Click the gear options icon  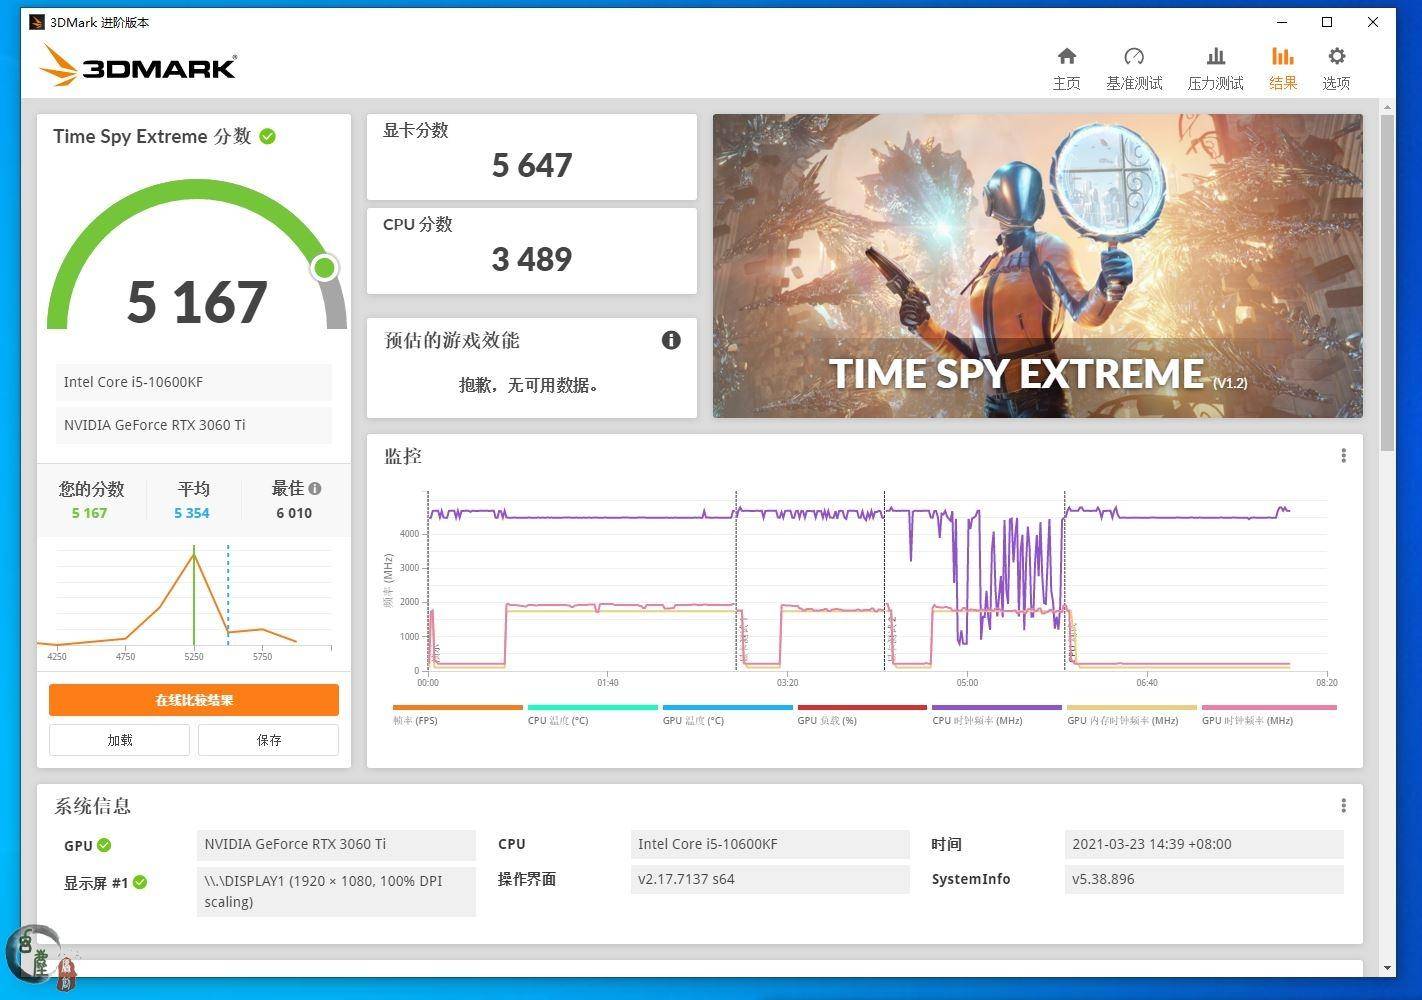tap(1336, 56)
